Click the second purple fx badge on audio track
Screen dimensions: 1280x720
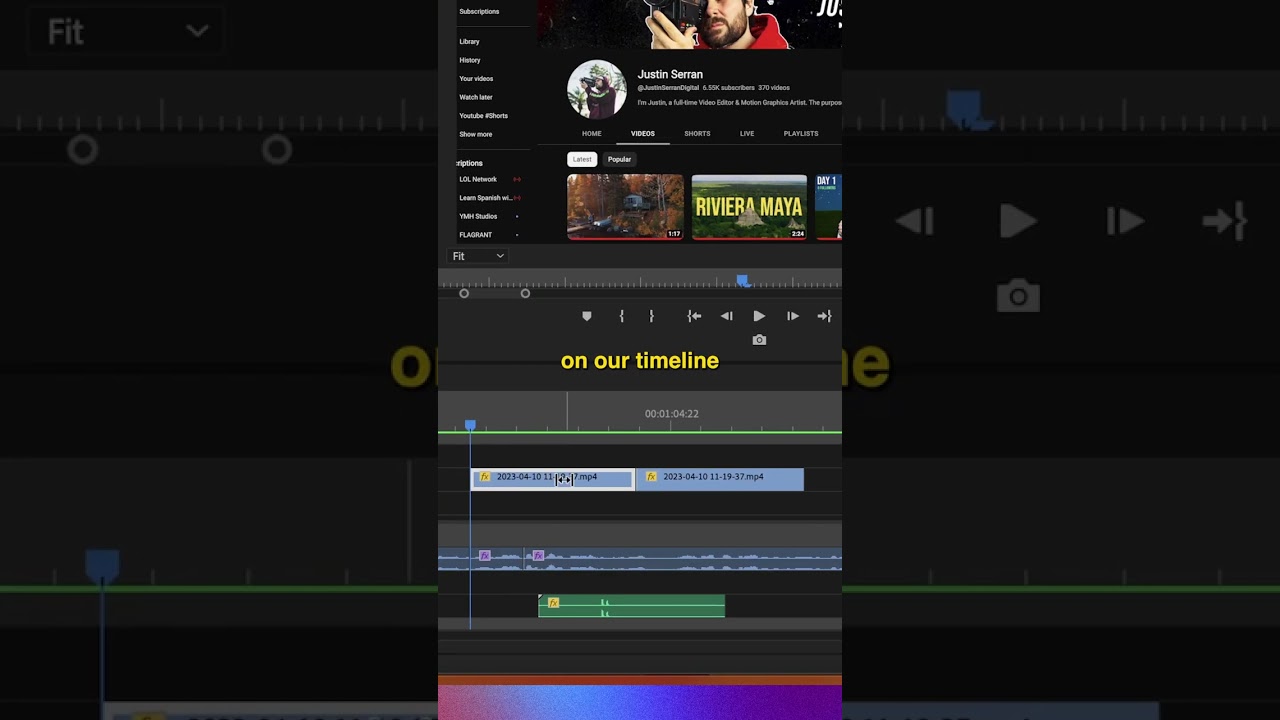click(538, 555)
